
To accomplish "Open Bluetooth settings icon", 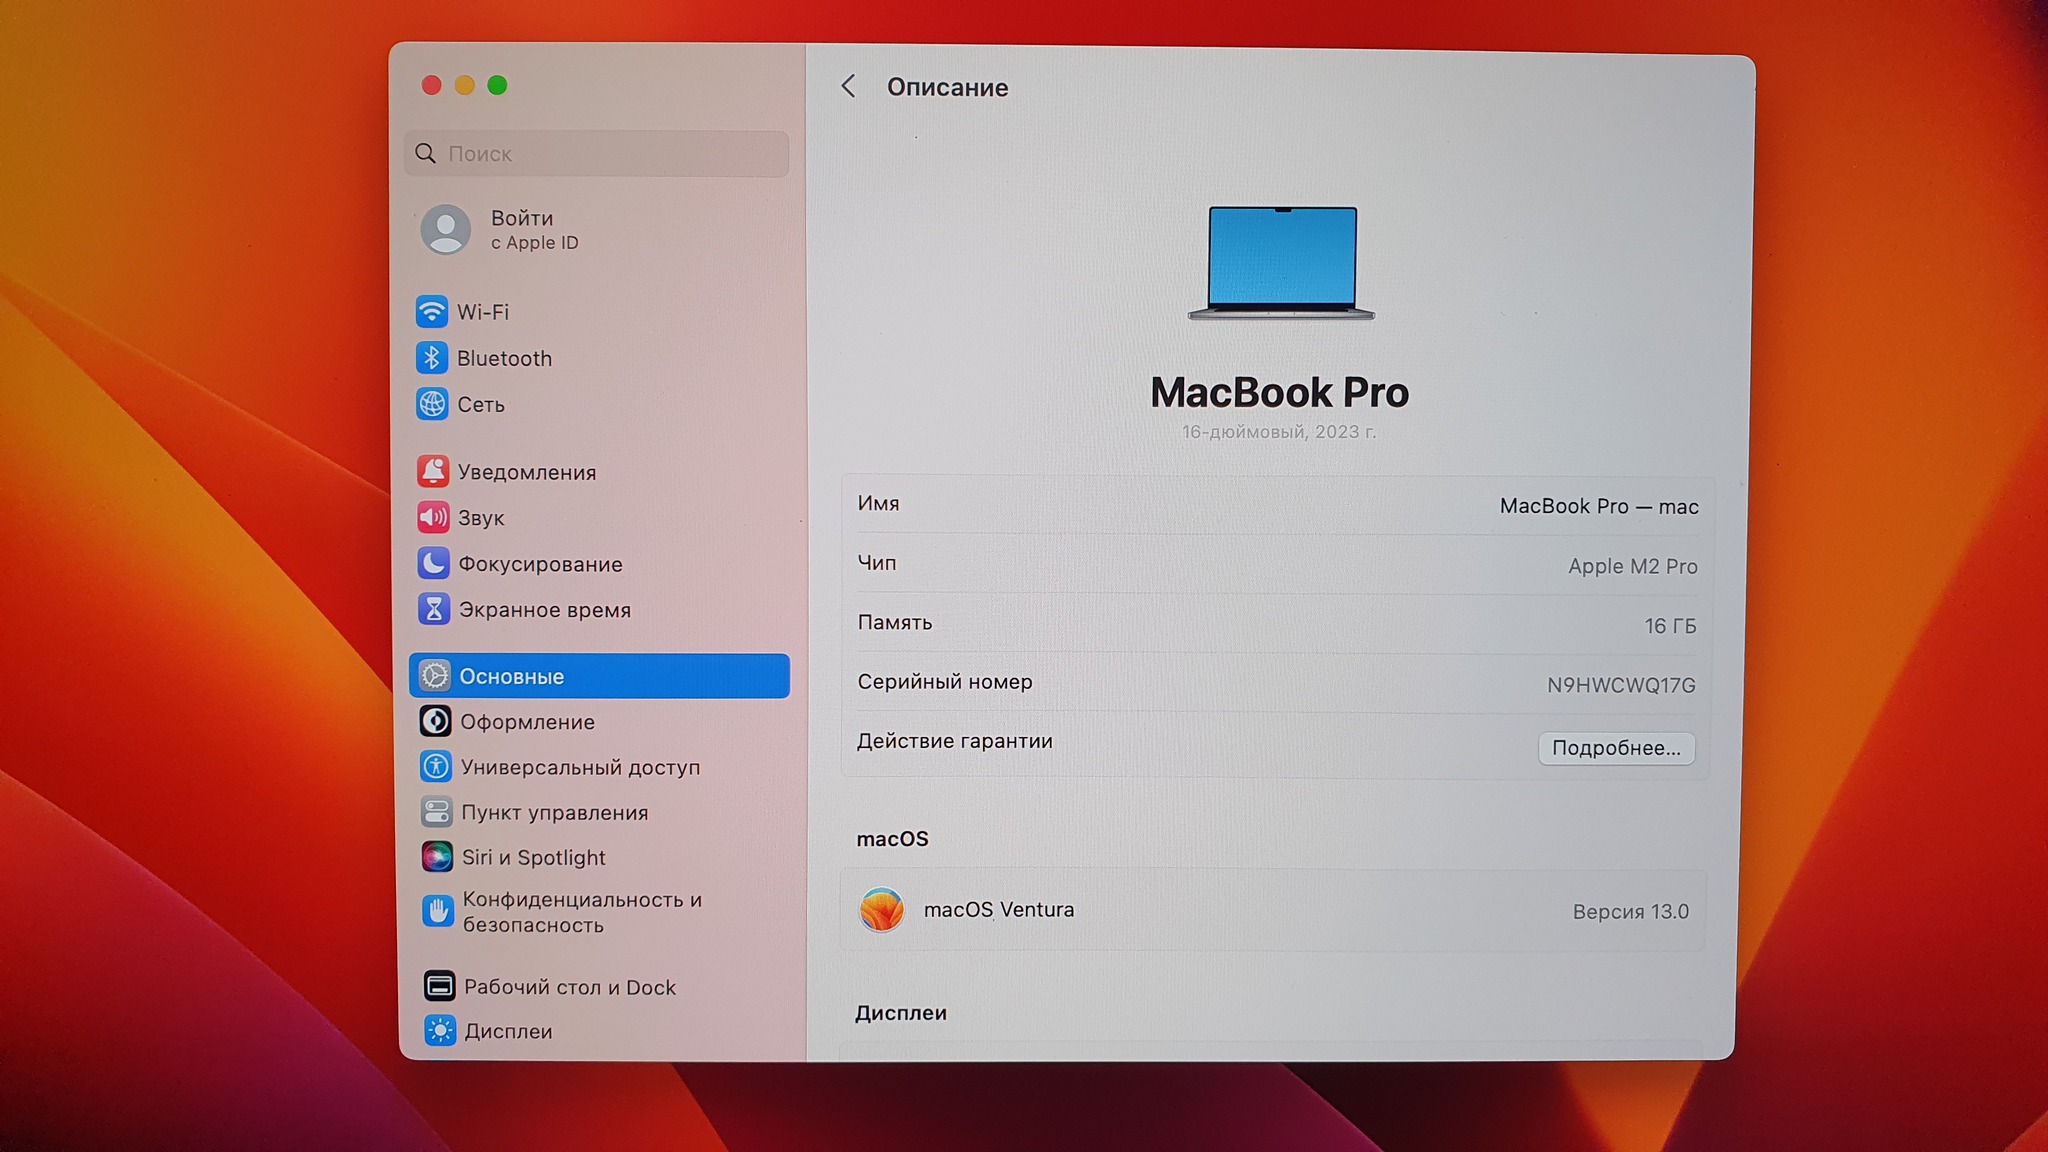I will click(x=432, y=358).
